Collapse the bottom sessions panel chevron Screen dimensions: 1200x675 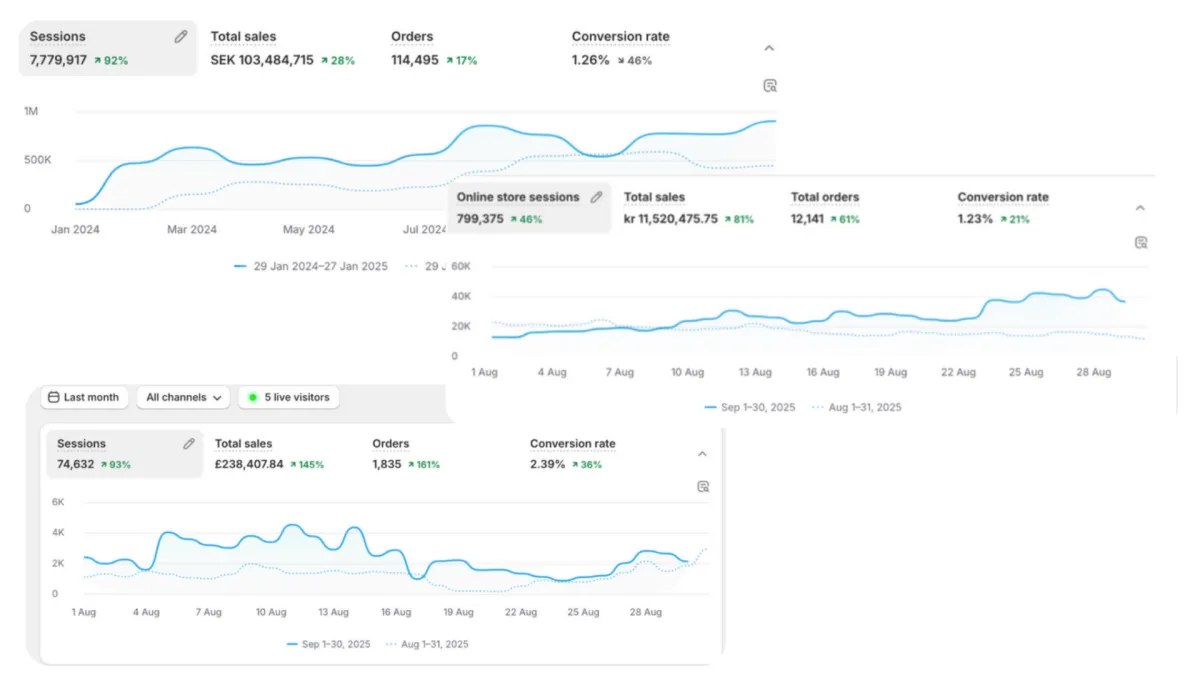point(702,454)
